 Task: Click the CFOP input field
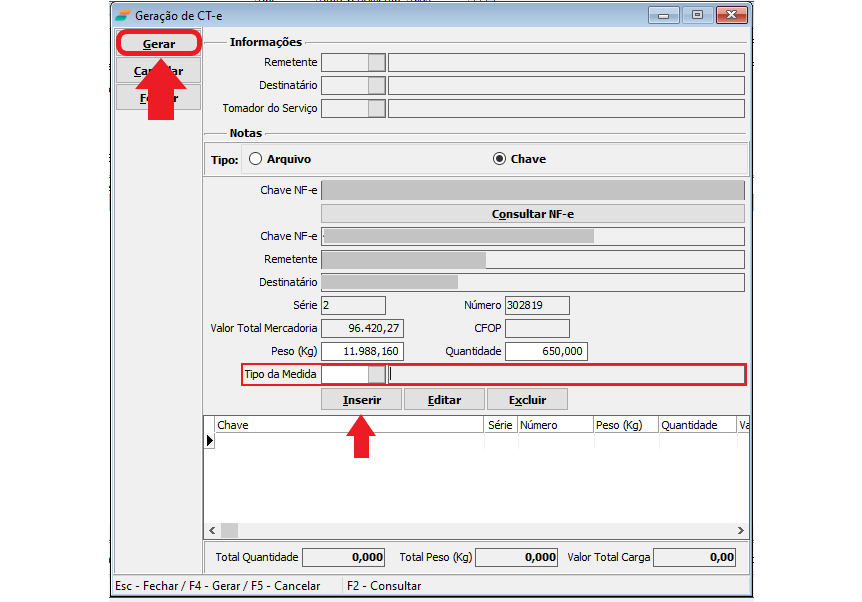[537, 329]
